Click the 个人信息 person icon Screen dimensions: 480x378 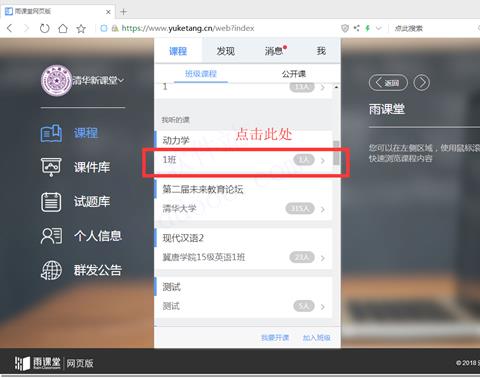click(51, 236)
